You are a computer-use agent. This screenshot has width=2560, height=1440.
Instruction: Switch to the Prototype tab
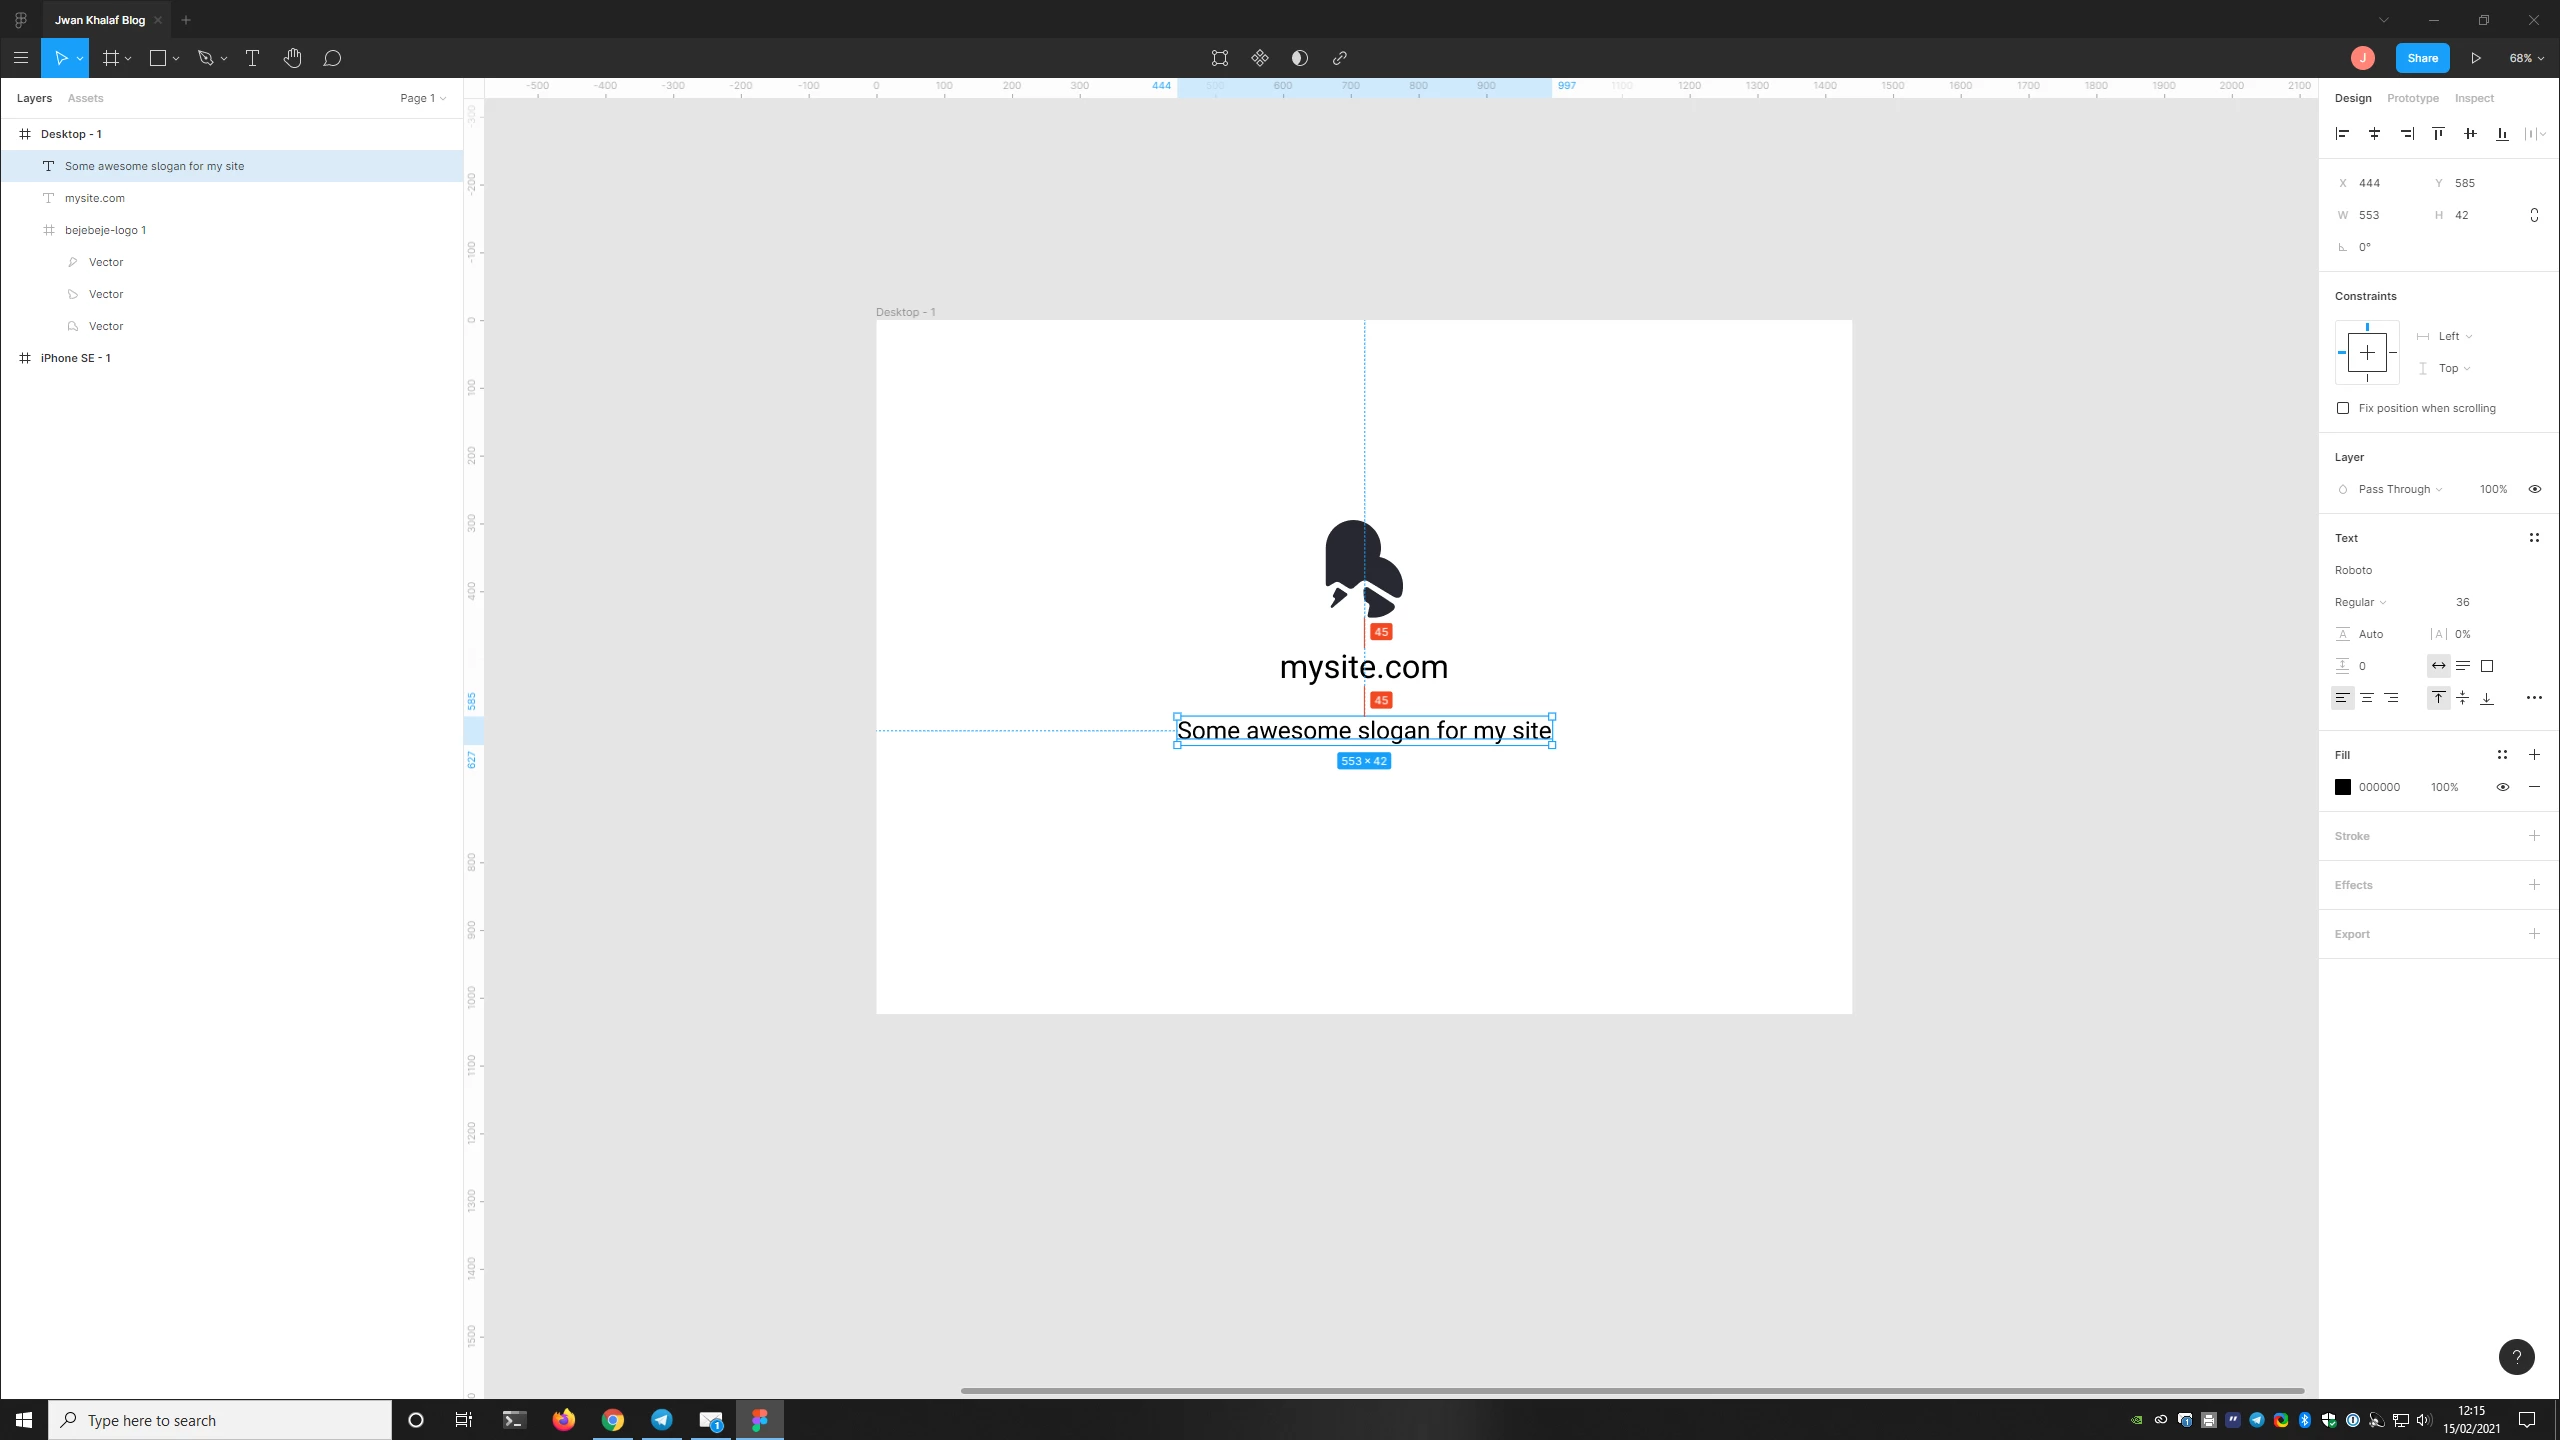2412,98
